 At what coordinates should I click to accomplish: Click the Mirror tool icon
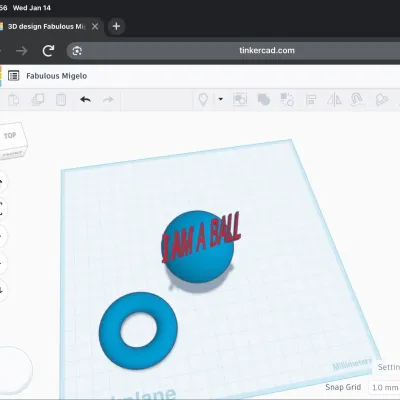coord(334,99)
